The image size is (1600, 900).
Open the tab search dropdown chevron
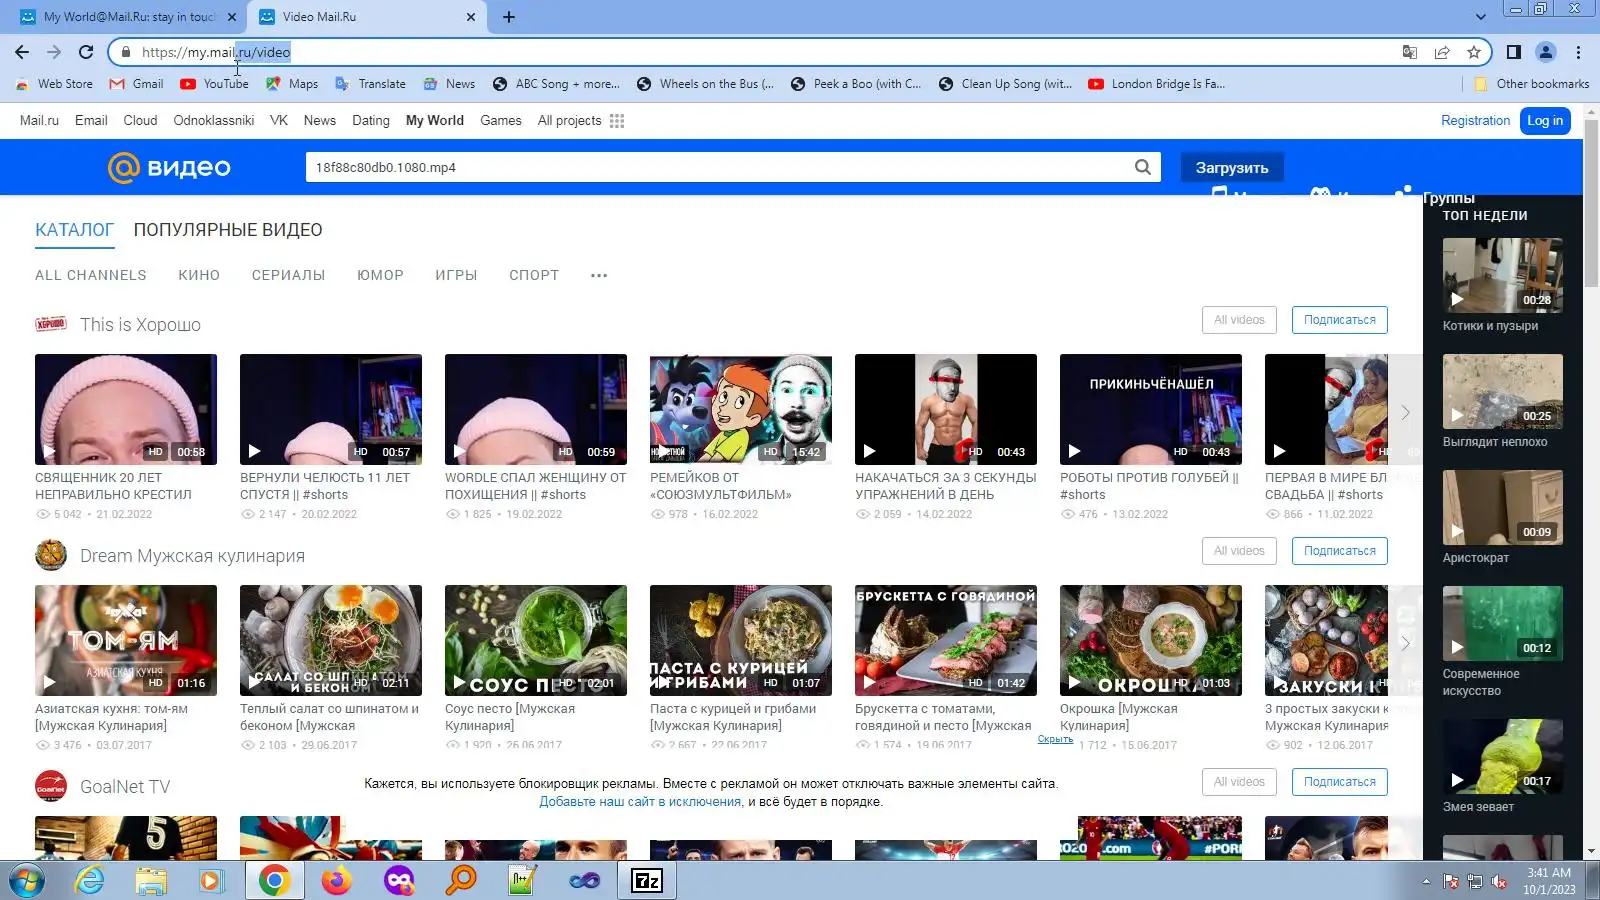click(1481, 16)
